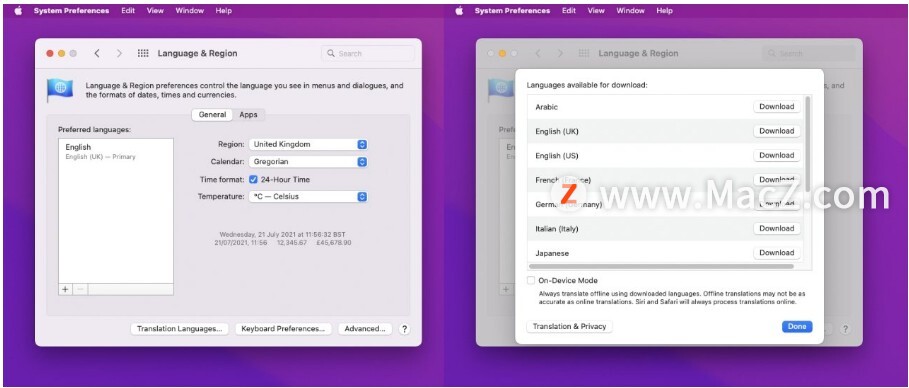Open Edit menu in right menu bar
The image size is (909, 388).
click(569, 10)
